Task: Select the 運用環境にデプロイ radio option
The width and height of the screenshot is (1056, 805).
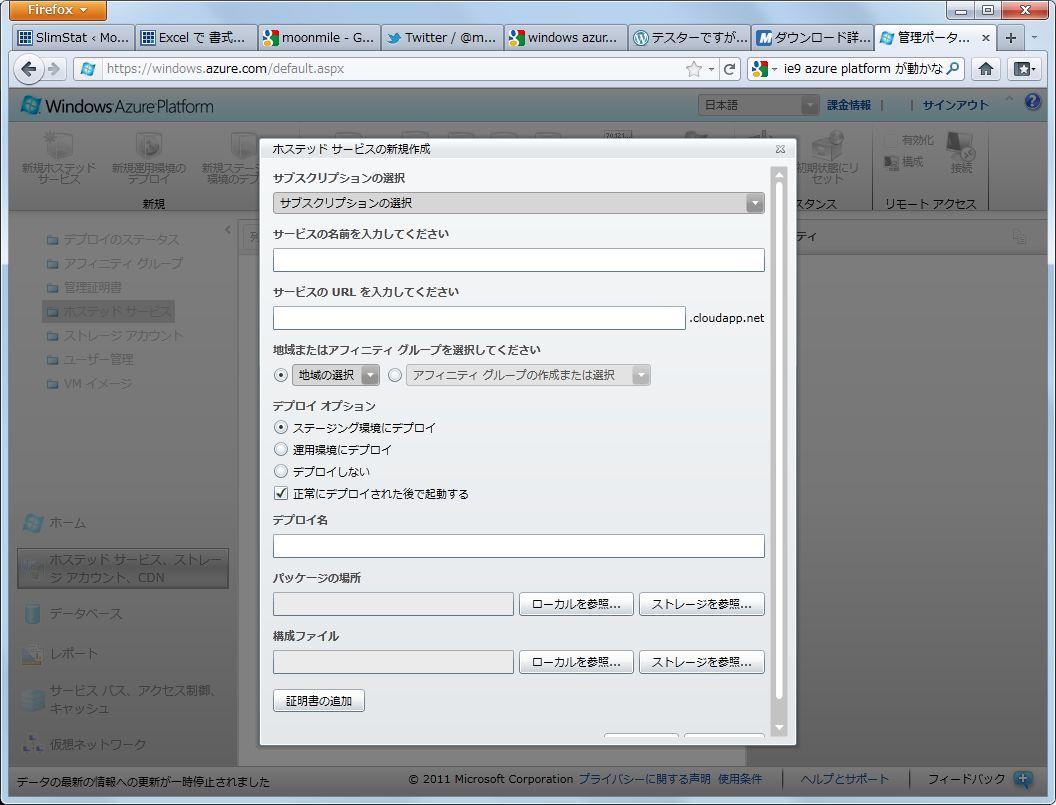Action: point(281,449)
